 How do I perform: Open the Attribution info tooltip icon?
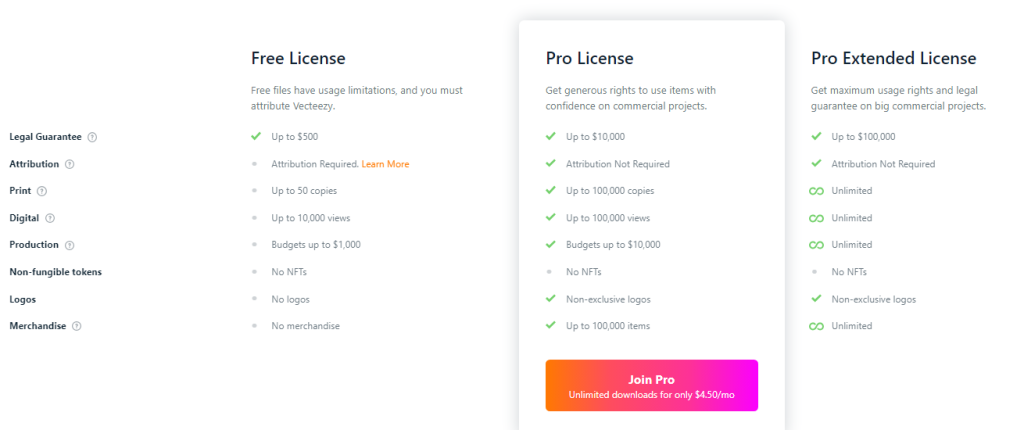pos(70,165)
